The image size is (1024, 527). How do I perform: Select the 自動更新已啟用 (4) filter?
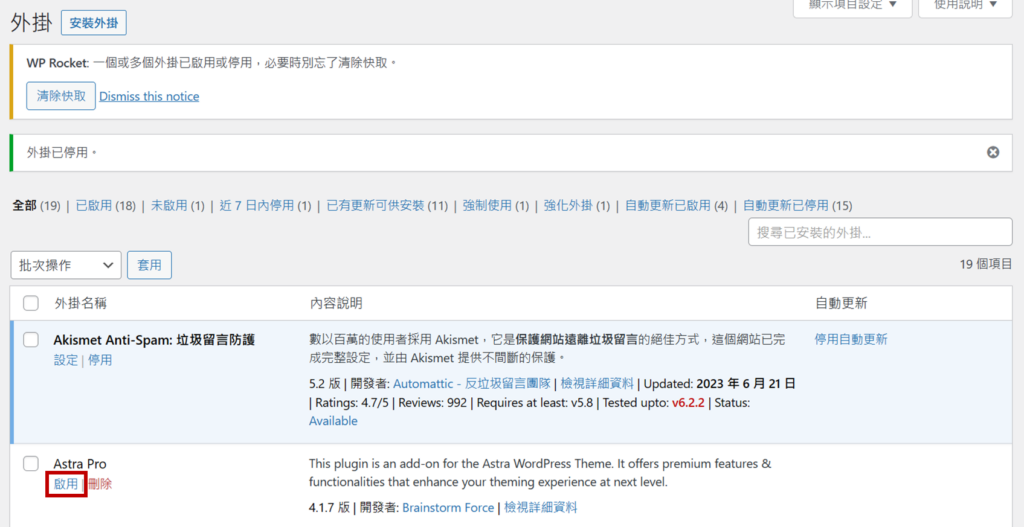click(x=676, y=206)
